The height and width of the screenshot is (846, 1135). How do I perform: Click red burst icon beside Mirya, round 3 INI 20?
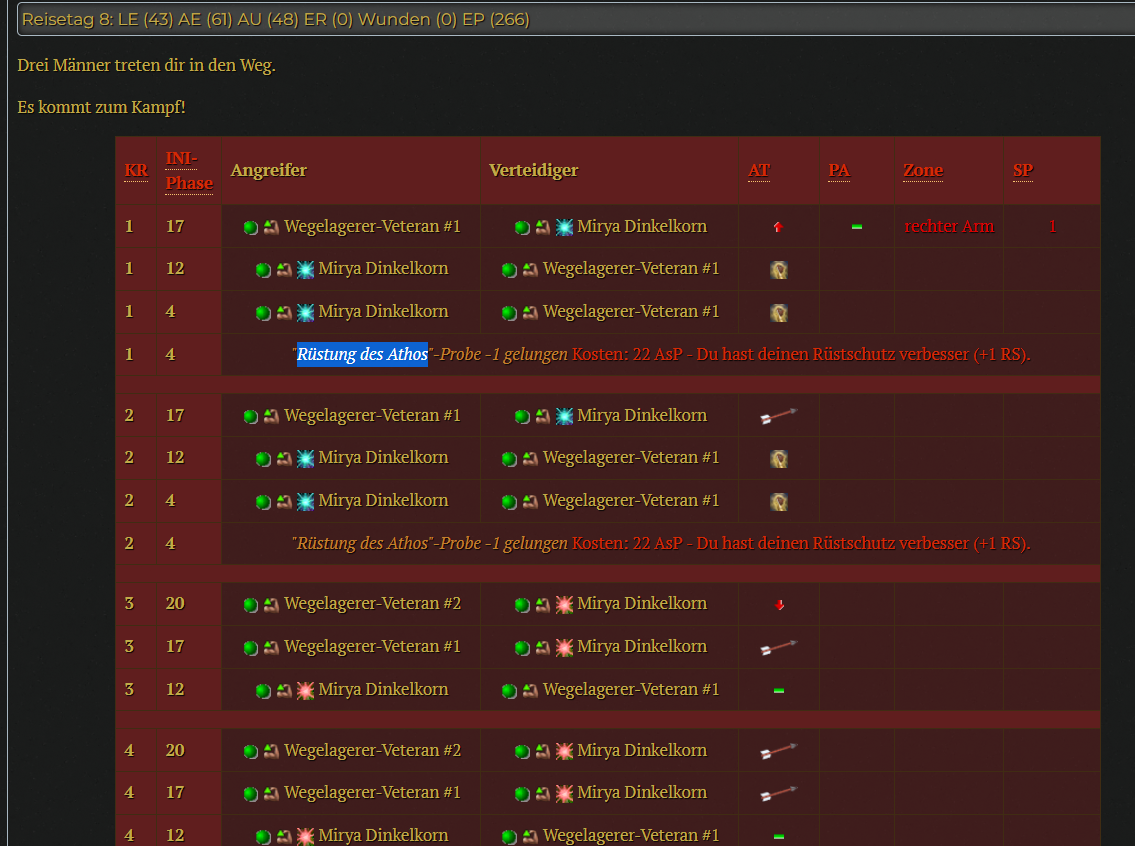tap(564, 604)
